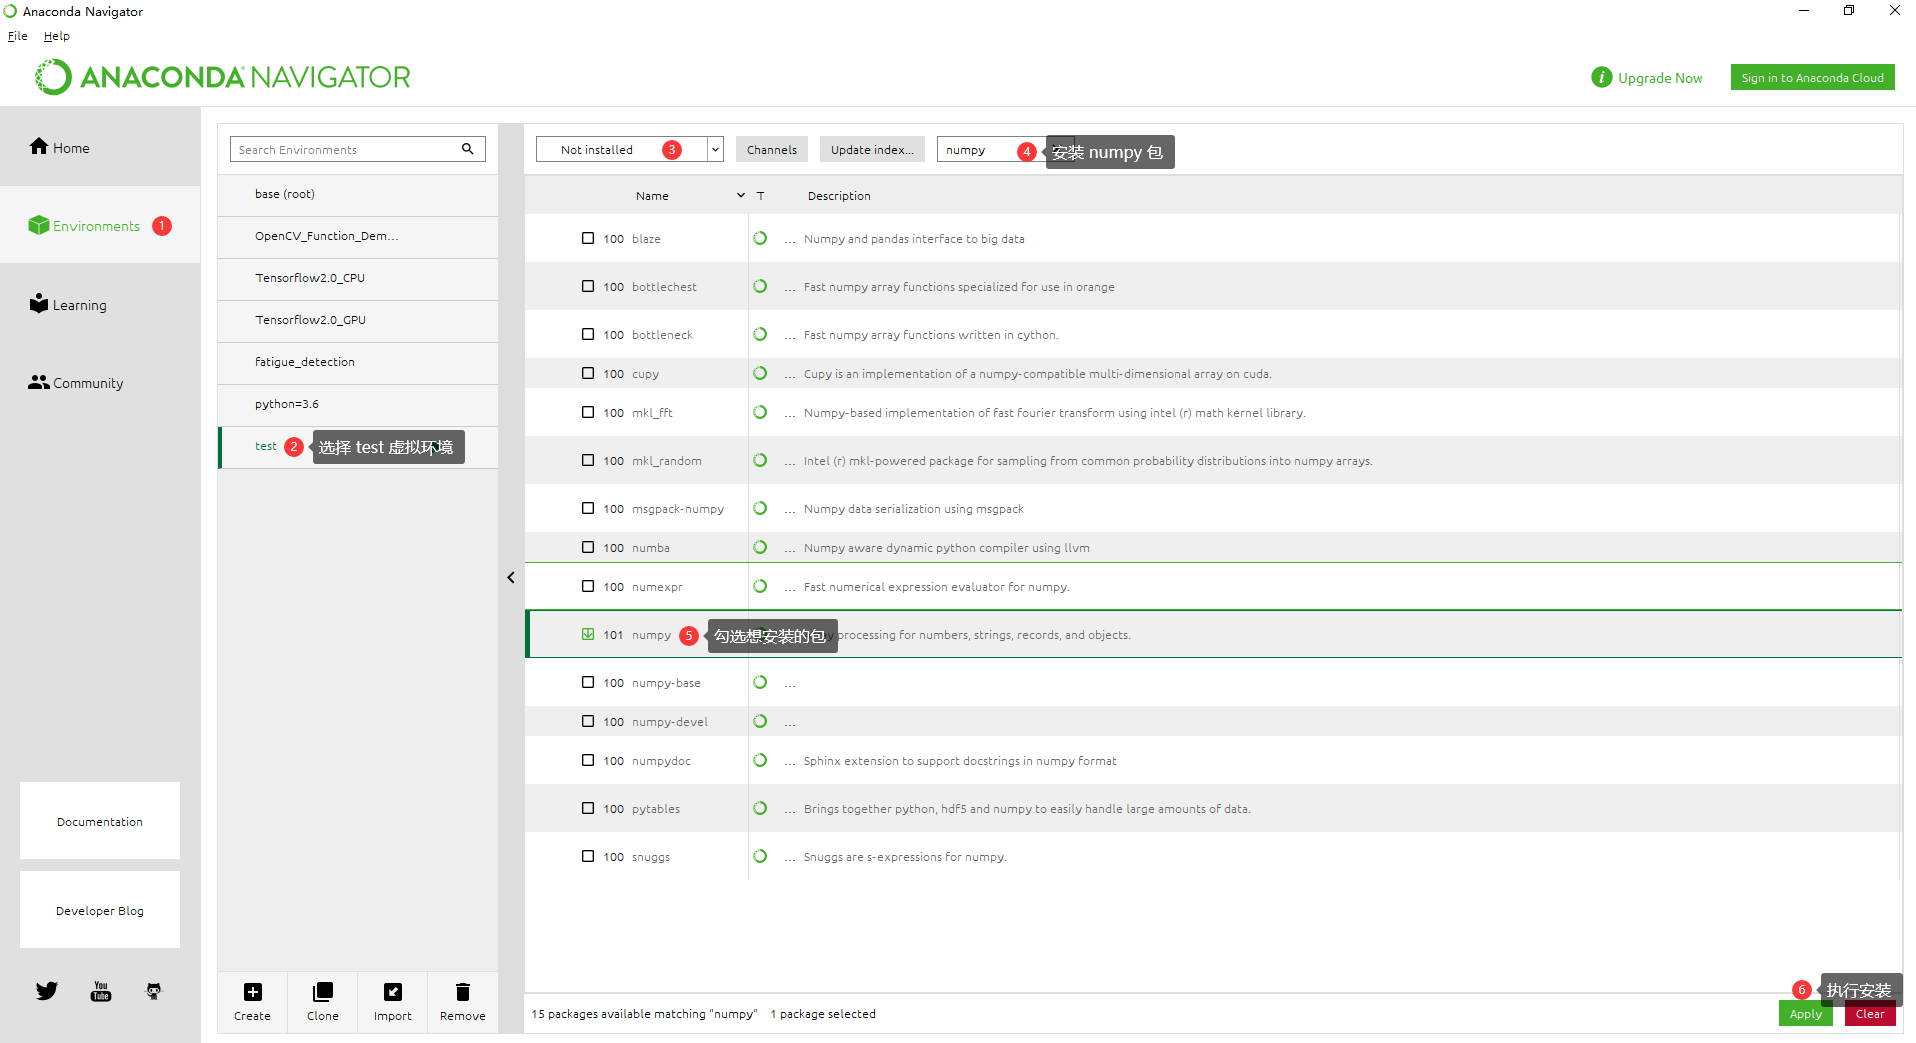Click the Twitter bird icon

click(x=47, y=991)
